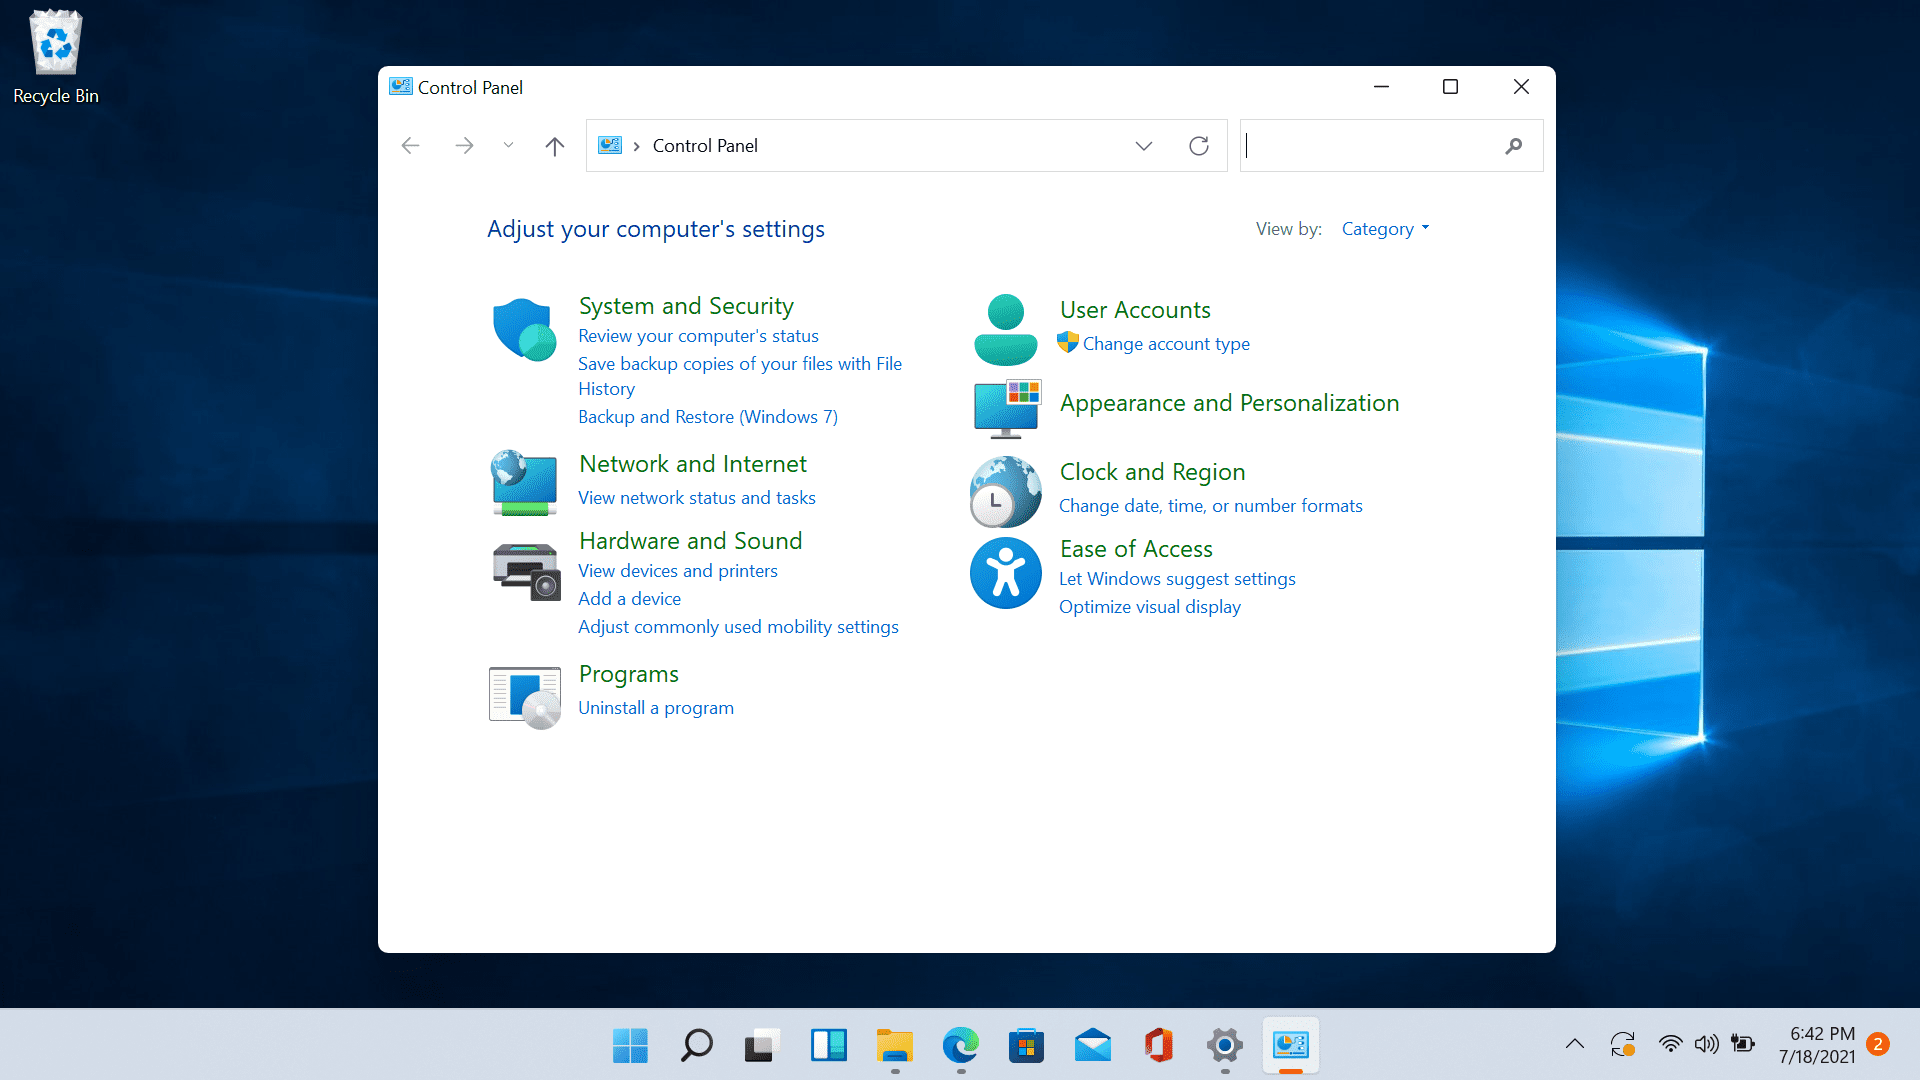1920x1080 pixels.
Task: Open Clock and Region settings
Action: (1151, 471)
